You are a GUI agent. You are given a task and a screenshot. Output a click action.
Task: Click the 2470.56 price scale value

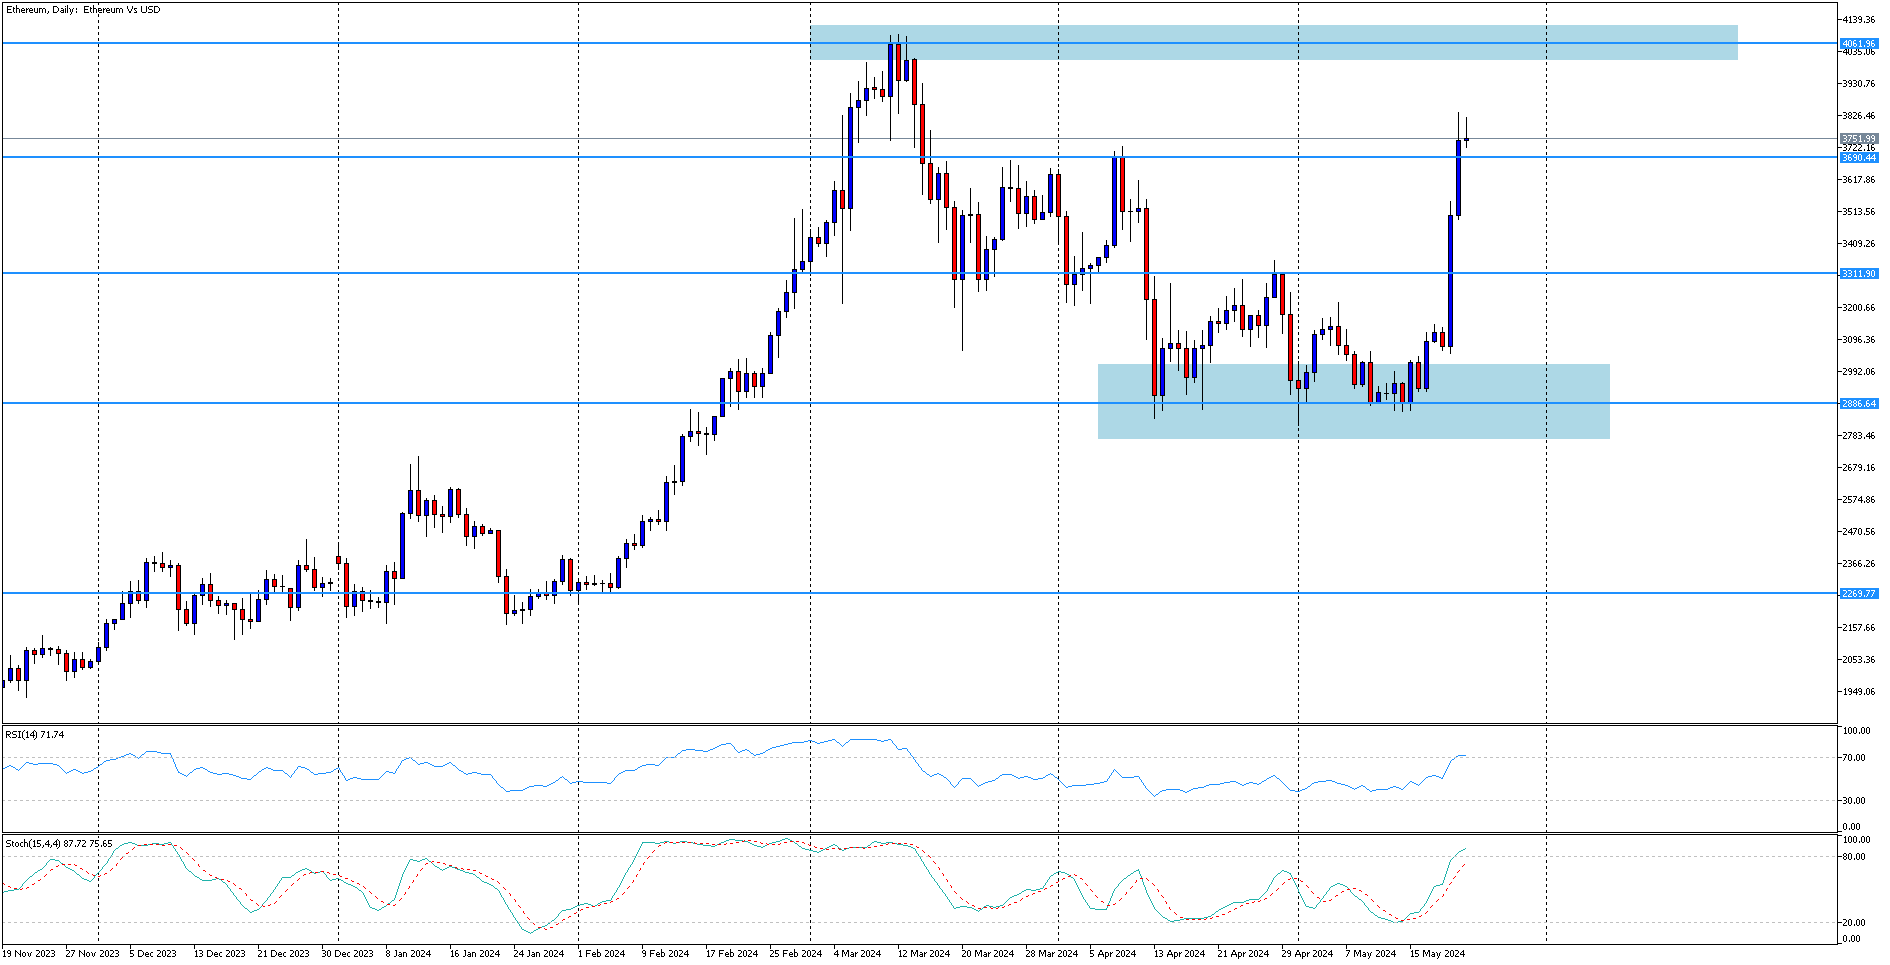[1859, 532]
